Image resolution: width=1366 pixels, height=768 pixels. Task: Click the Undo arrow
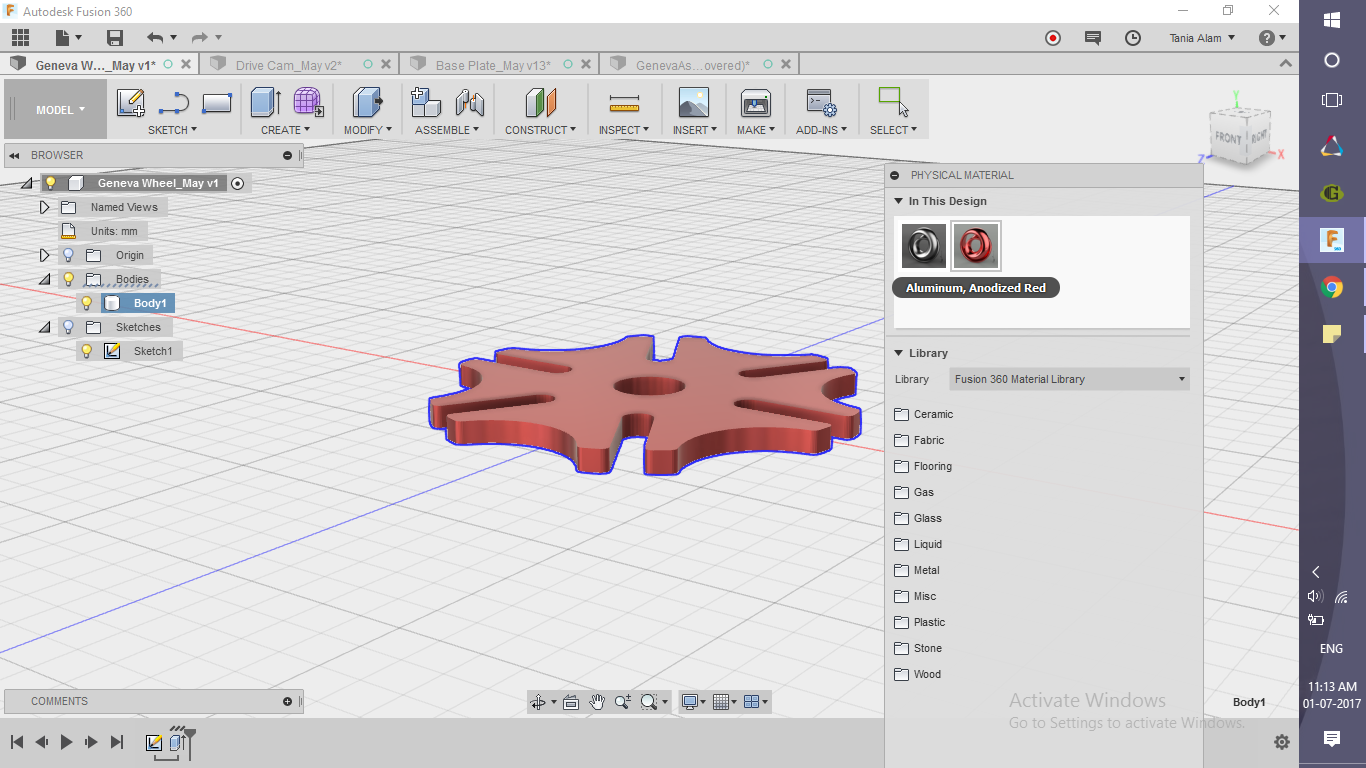(x=154, y=38)
